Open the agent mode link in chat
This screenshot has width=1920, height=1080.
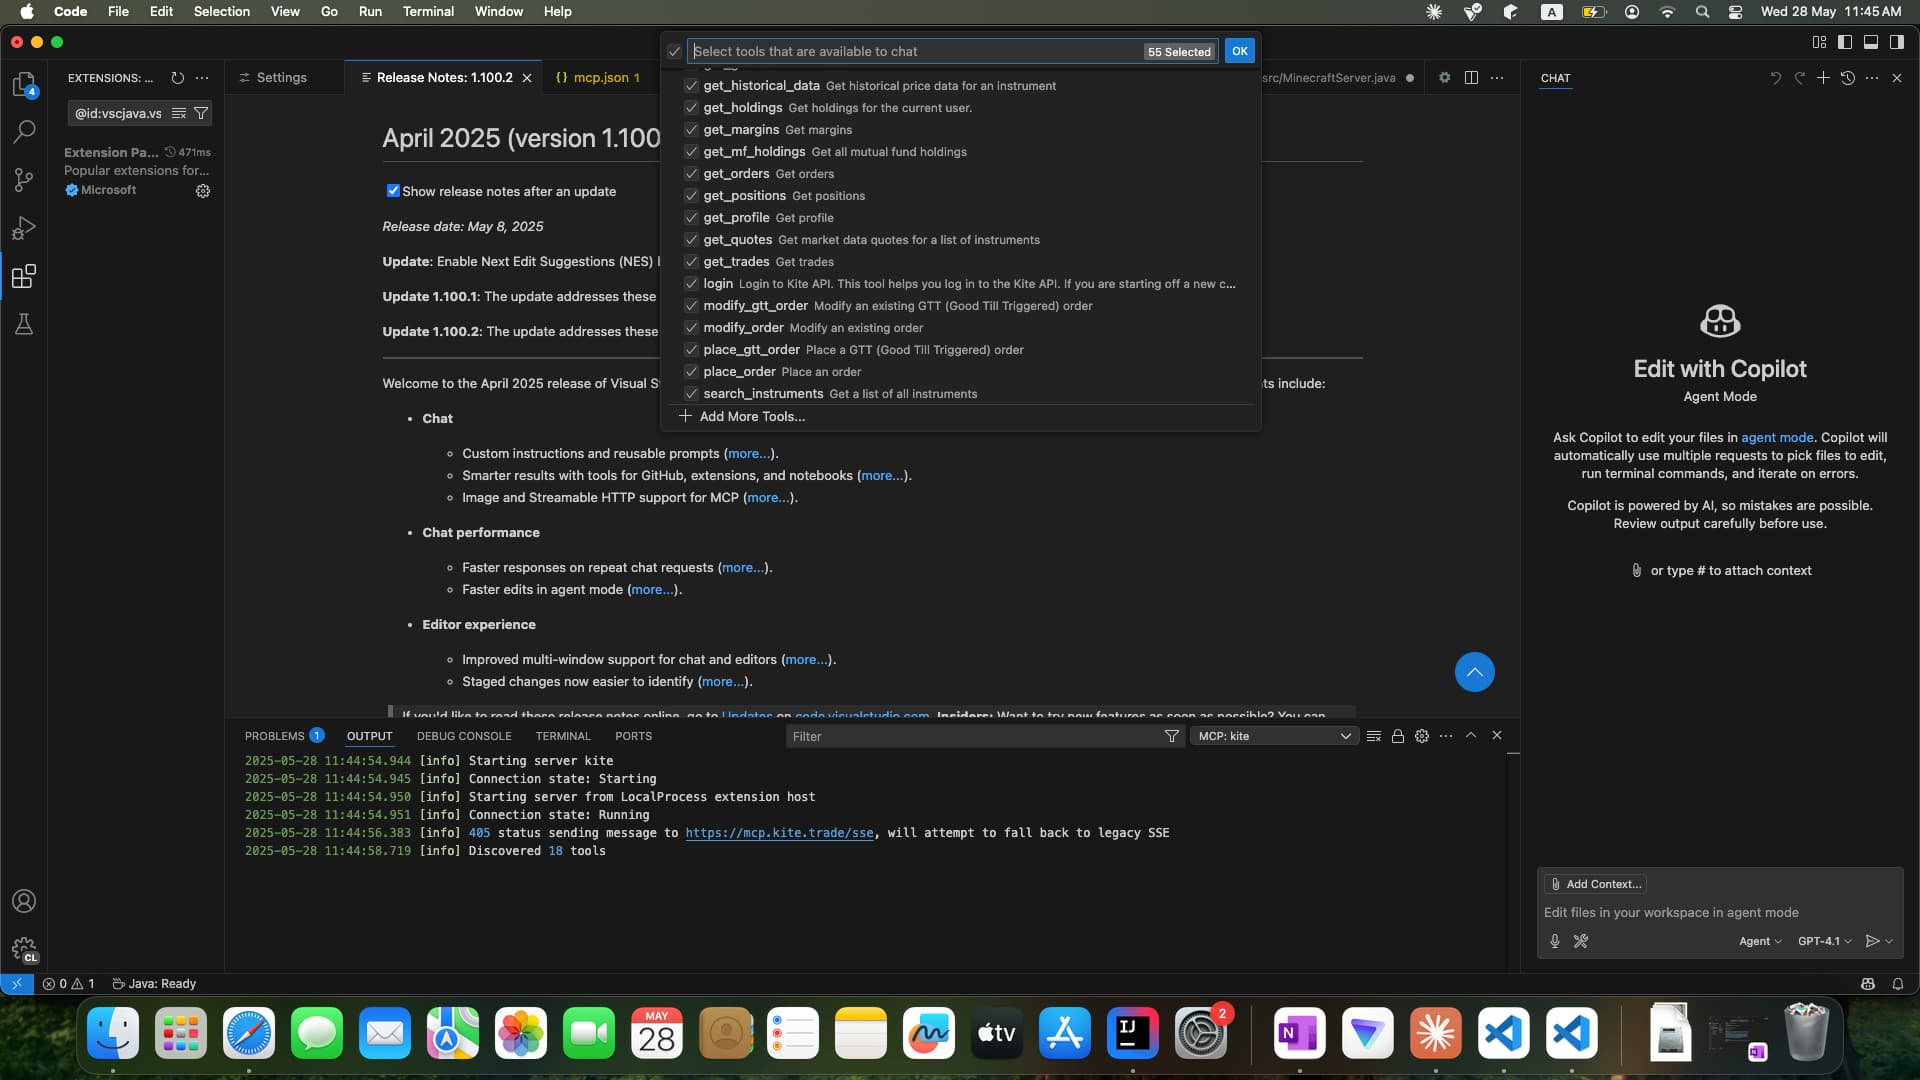1777,438
